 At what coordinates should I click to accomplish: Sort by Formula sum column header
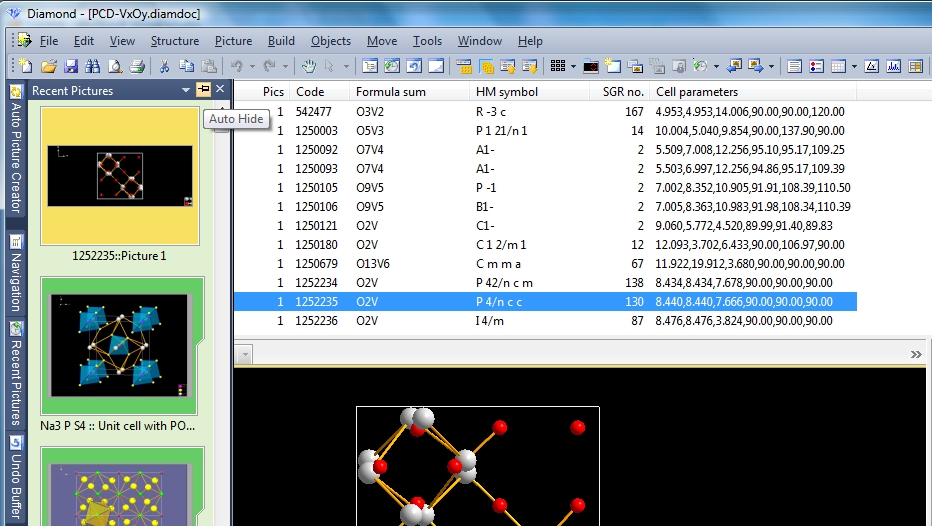point(390,92)
